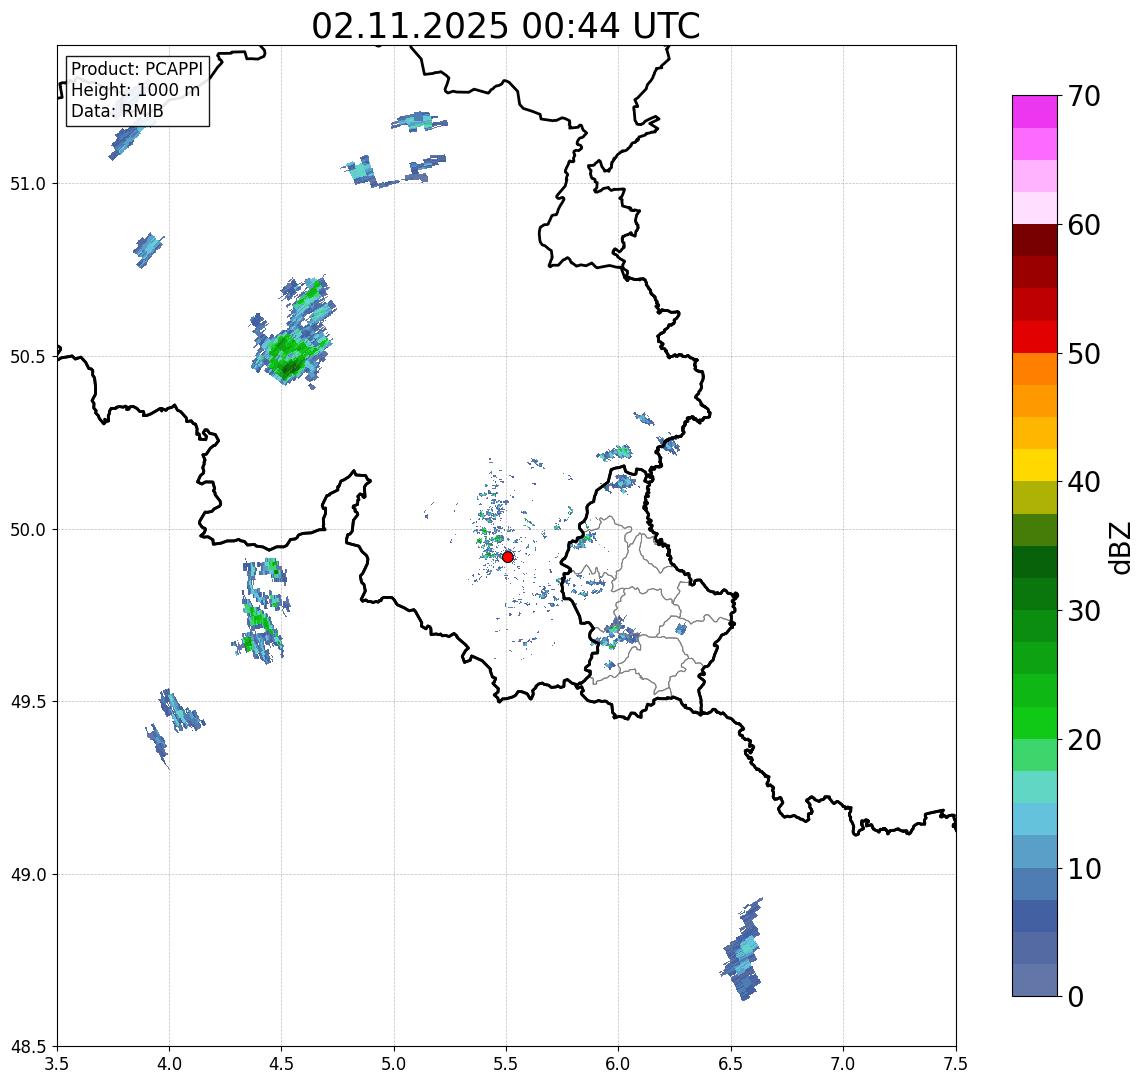
Task: Click the colorbar tick label 50
Action: click(1084, 354)
